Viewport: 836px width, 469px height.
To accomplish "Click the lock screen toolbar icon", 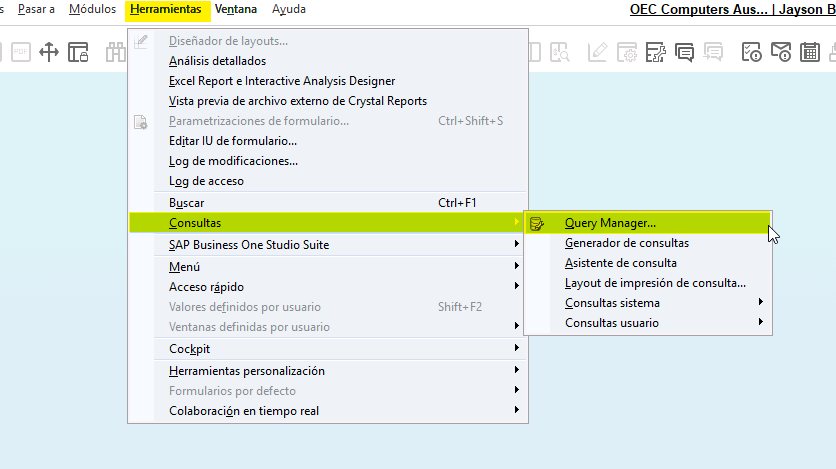I will coord(78,52).
